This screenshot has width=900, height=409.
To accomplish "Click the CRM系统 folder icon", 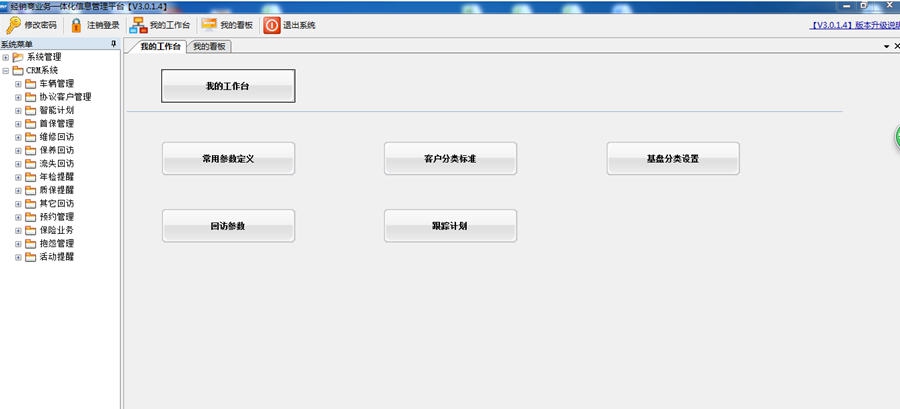I will tap(18, 71).
